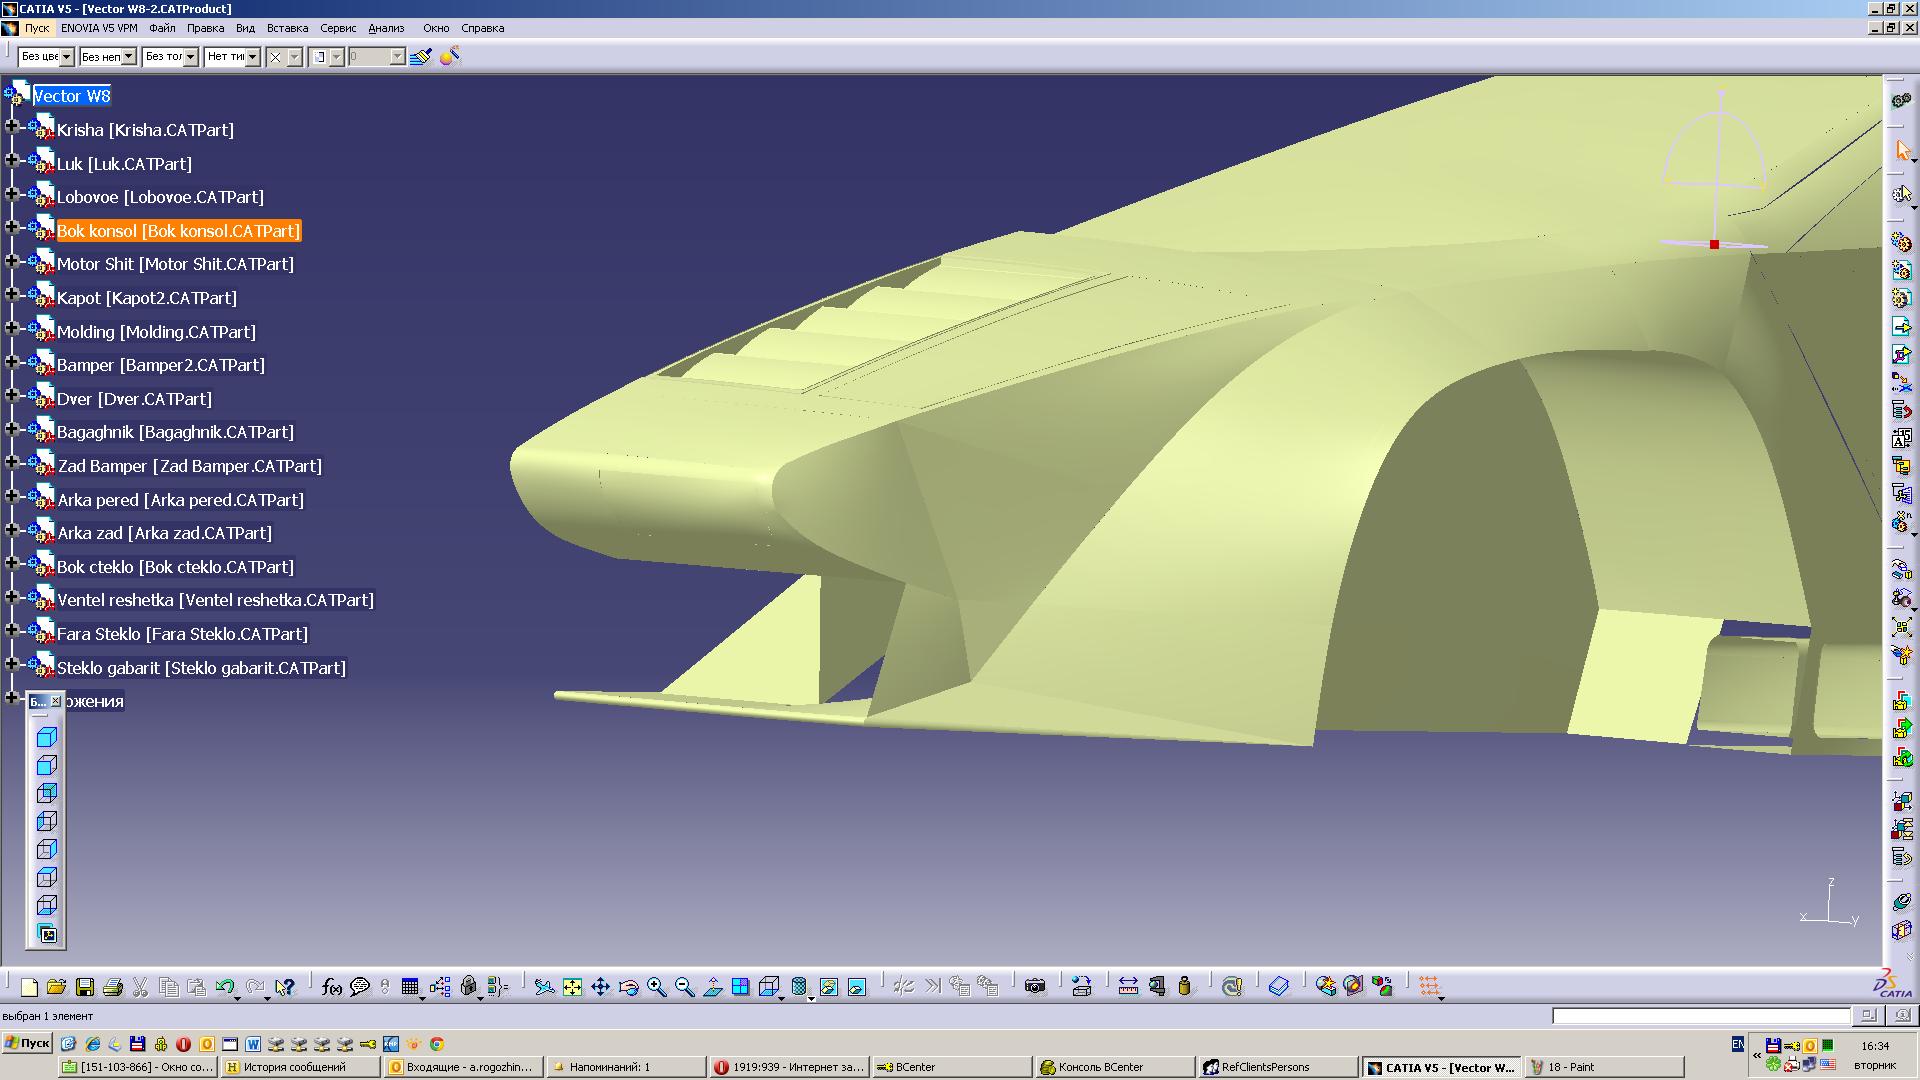Viewport: 1920px width, 1080px height.
Task: Expand the Krisha tree node
Action: click(x=12, y=127)
